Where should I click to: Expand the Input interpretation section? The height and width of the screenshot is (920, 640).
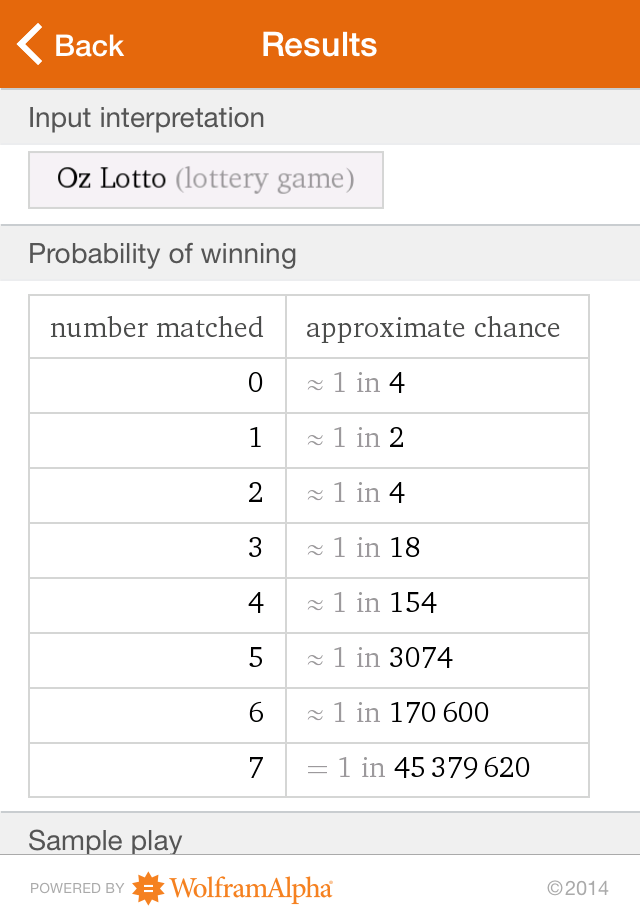pyautogui.click(x=147, y=118)
